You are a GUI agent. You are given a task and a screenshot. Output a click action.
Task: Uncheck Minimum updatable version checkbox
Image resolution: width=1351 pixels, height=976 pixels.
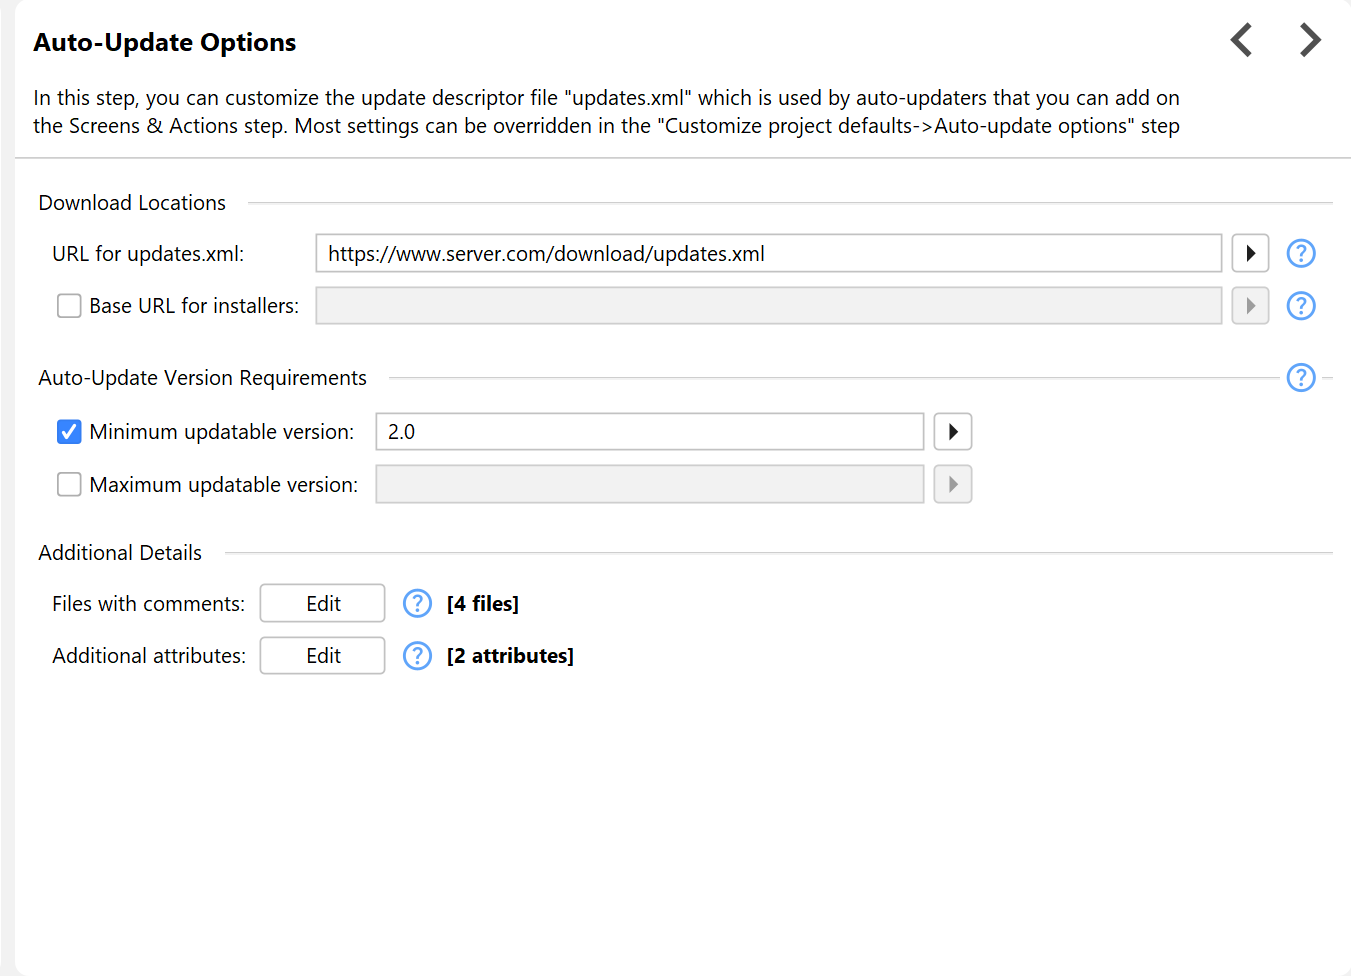69,432
